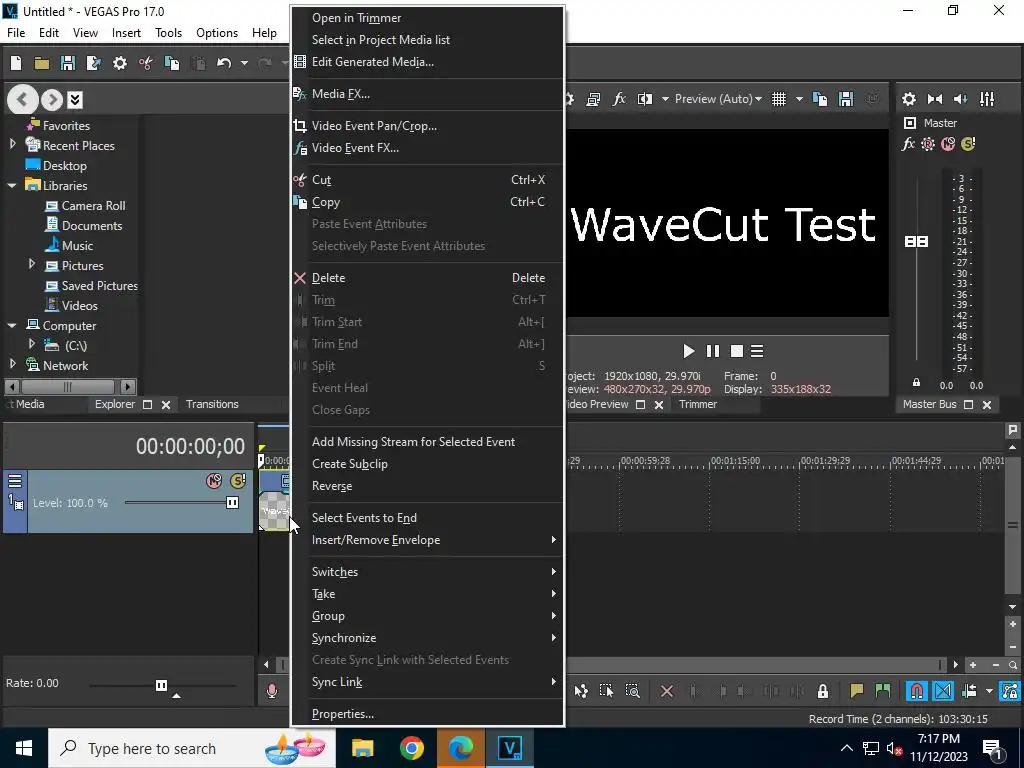Screen dimensions: 1024x768
Task: Expand the C:\ drive node
Action: click(31, 344)
